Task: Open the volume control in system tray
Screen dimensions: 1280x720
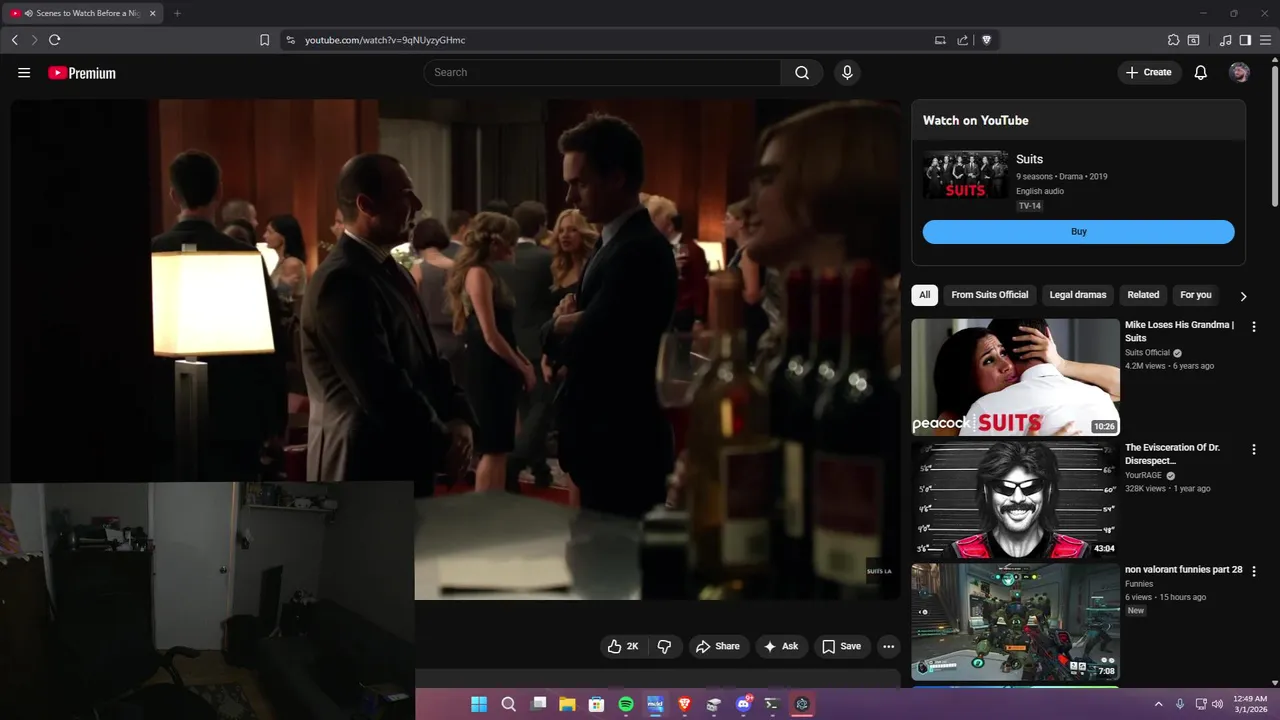Action: [1217, 704]
